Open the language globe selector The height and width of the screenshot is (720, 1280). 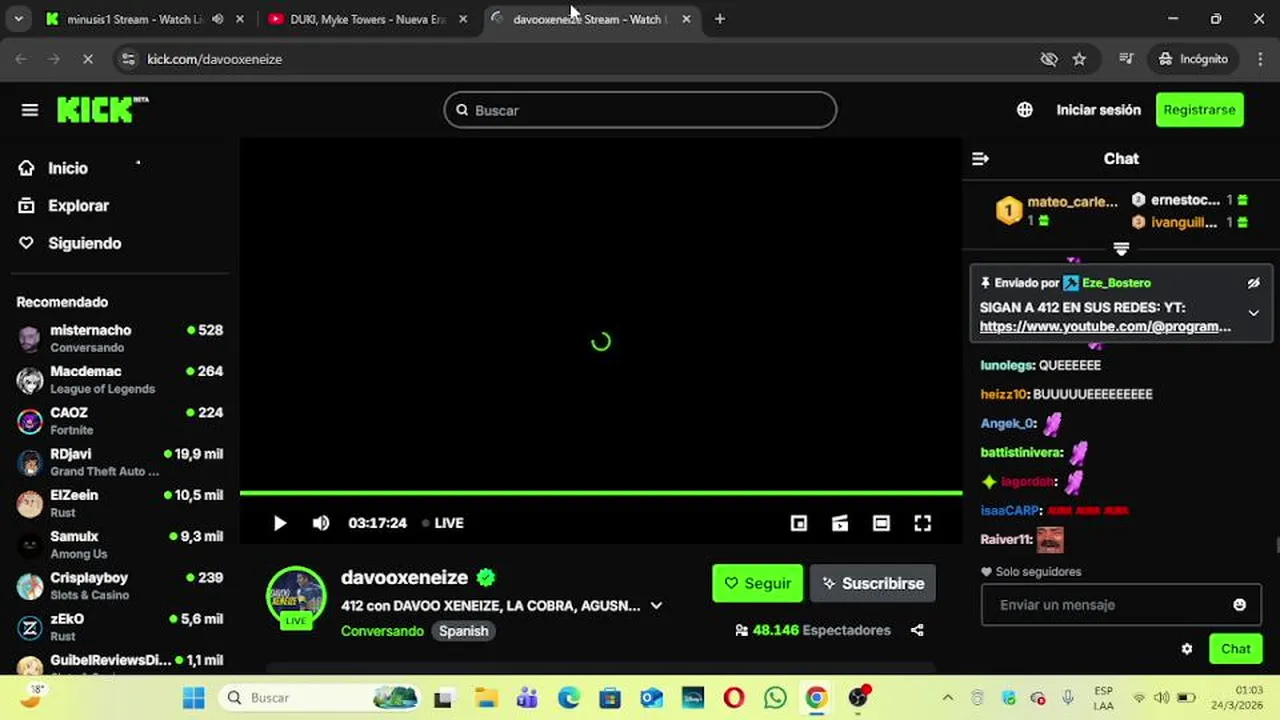coord(1025,110)
